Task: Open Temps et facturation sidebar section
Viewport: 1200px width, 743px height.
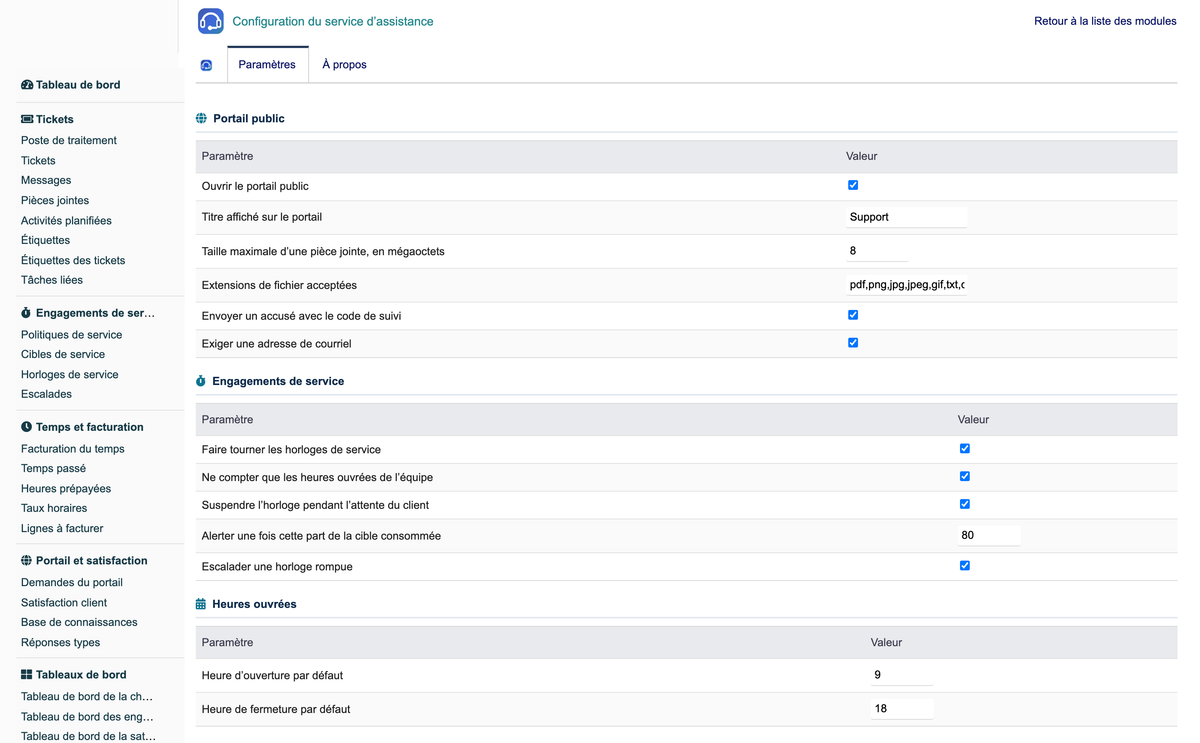Action: coord(90,427)
